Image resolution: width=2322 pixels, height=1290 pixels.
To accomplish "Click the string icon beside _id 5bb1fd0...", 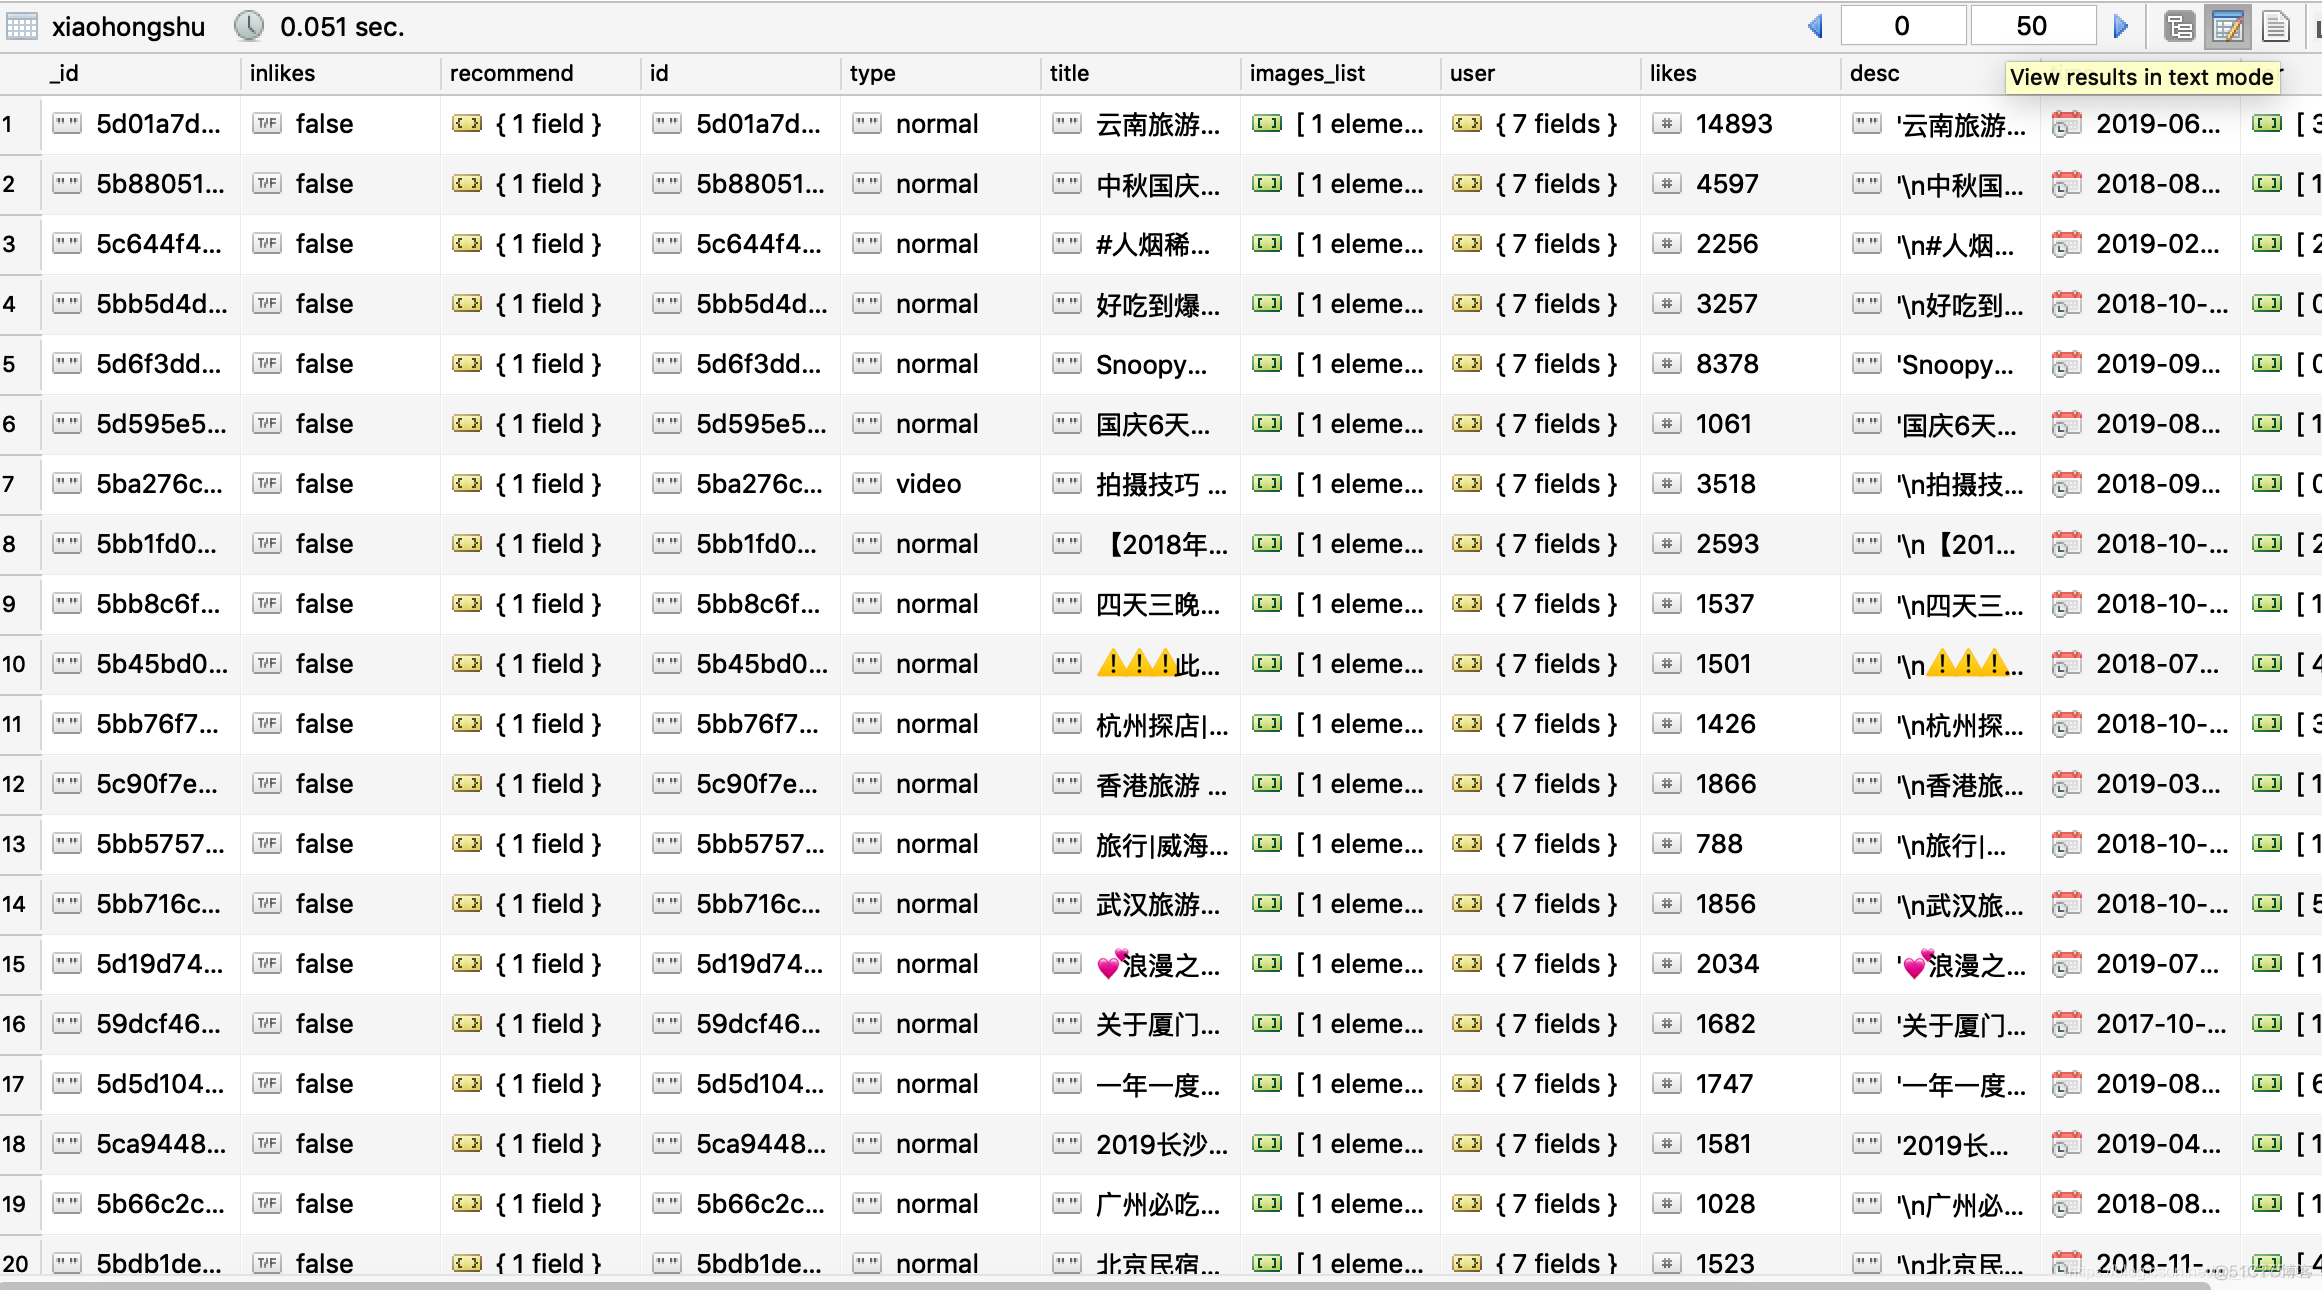I will (67, 544).
